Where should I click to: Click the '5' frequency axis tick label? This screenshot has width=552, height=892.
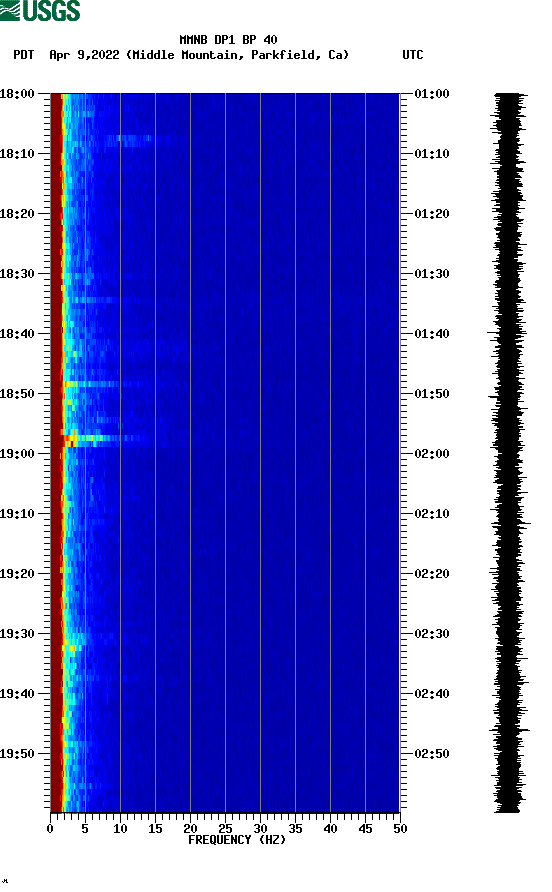tap(85, 829)
